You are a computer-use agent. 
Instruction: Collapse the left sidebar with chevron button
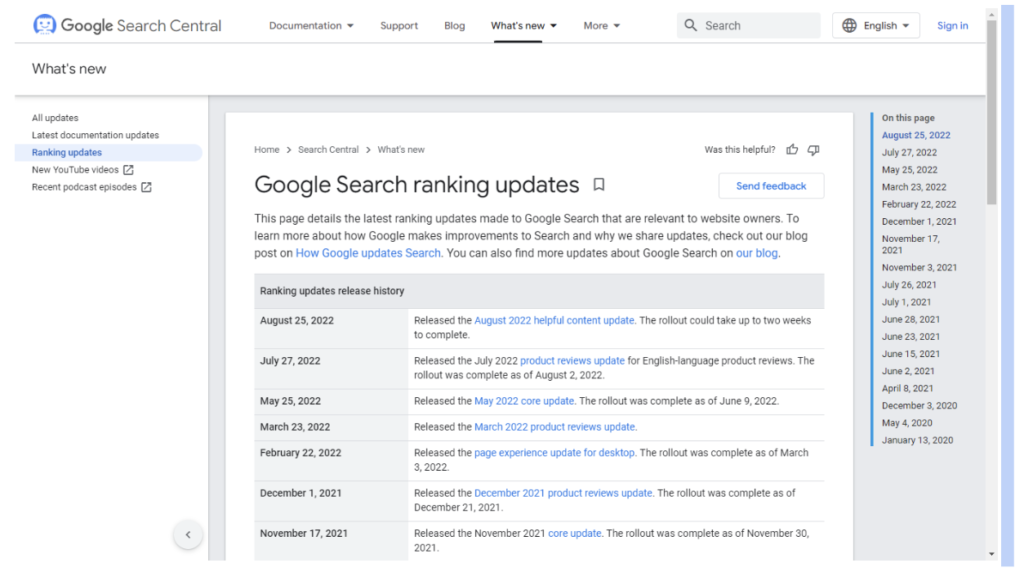188,535
